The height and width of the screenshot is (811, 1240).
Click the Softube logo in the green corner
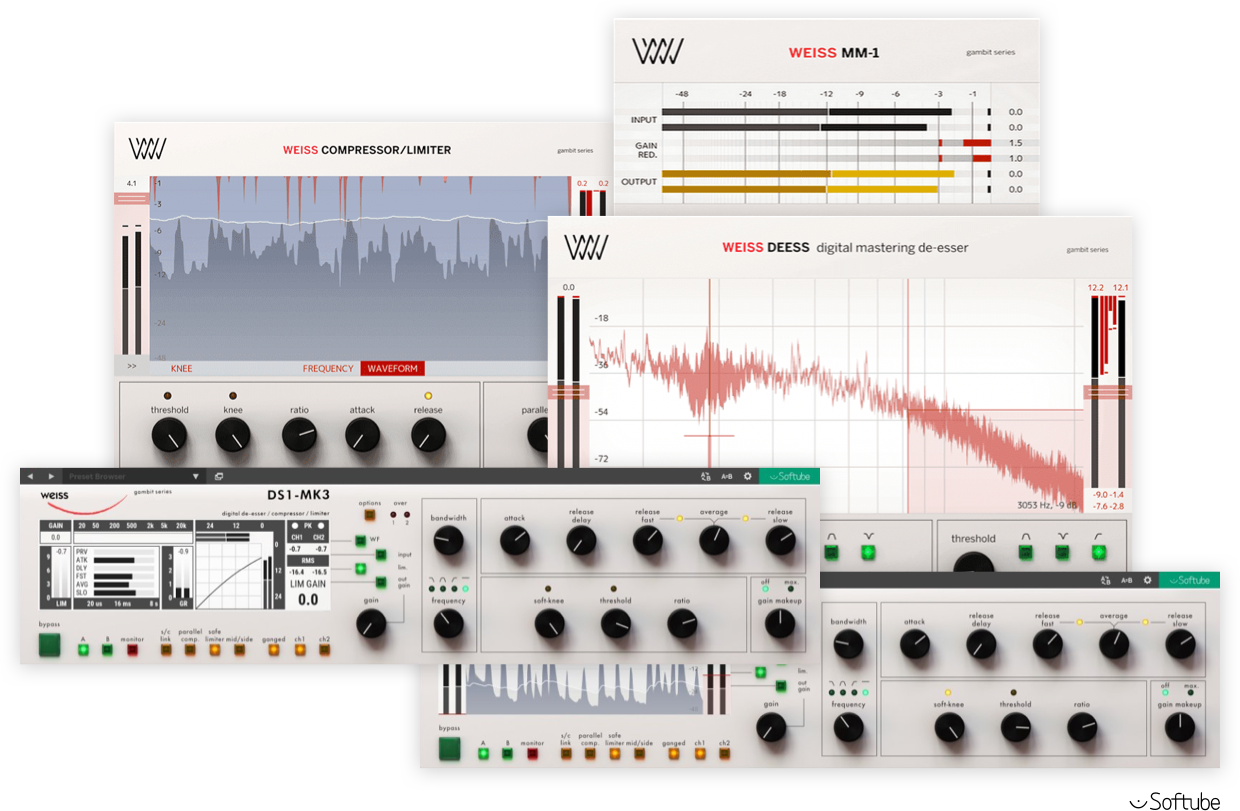(790, 477)
